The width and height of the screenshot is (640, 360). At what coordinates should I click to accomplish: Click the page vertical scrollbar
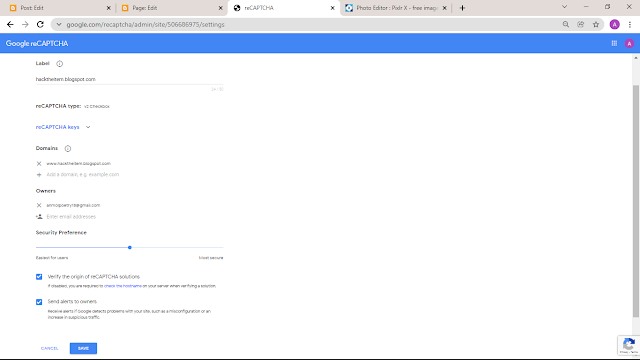636,201
